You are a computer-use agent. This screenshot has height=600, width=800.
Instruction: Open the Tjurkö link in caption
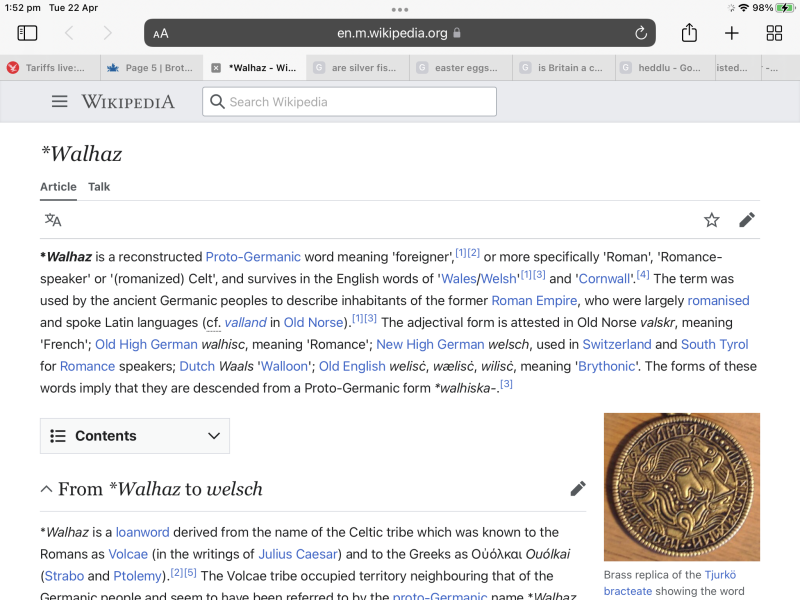coord(720,575)
